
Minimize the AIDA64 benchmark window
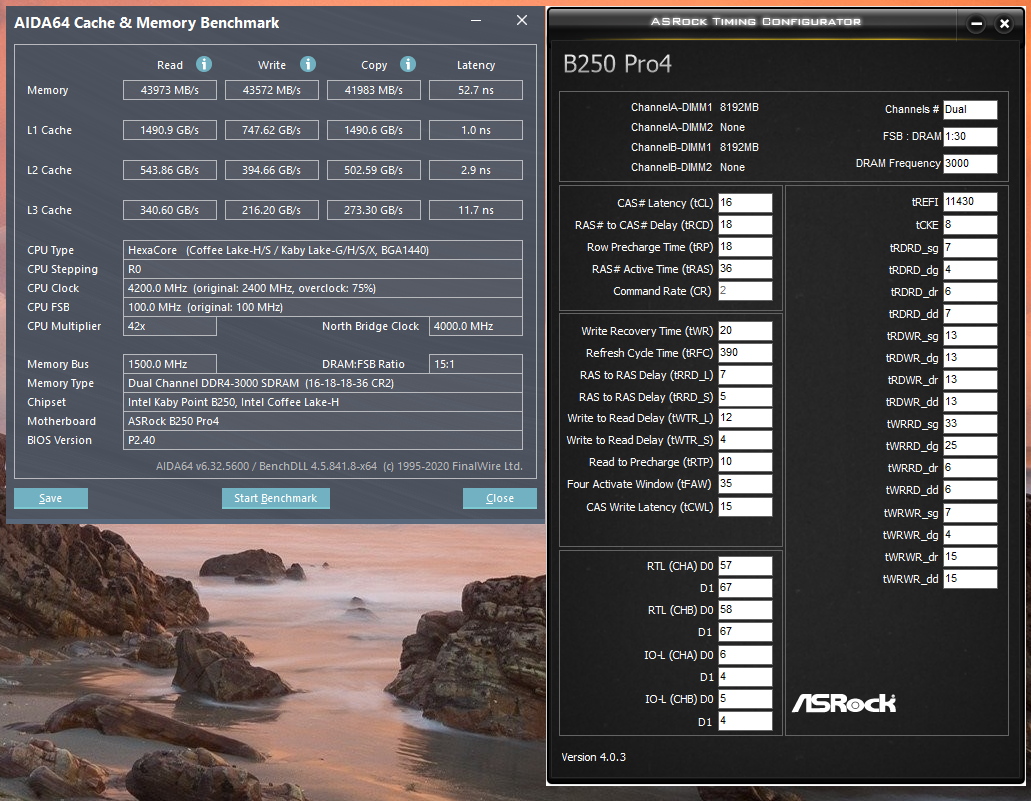tap(476, 21)
